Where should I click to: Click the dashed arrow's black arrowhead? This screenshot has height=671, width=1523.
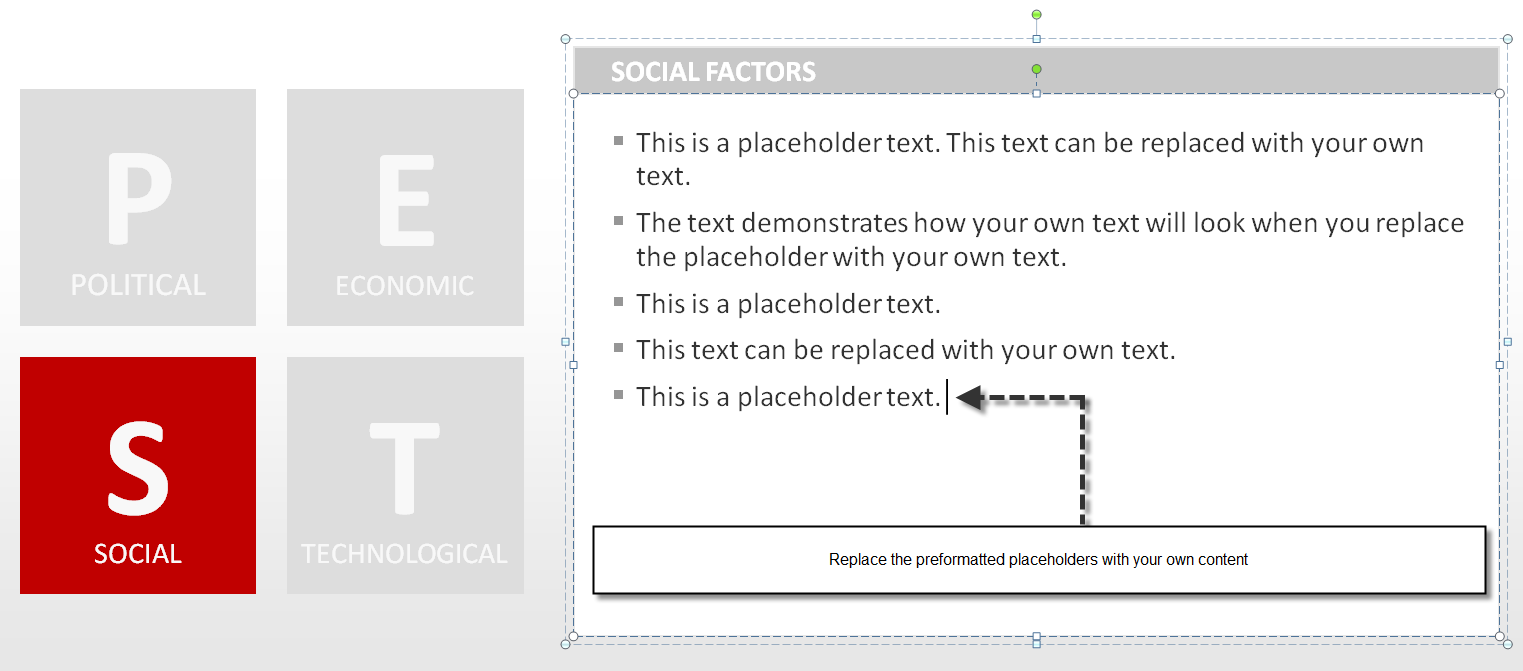[967, 398]
